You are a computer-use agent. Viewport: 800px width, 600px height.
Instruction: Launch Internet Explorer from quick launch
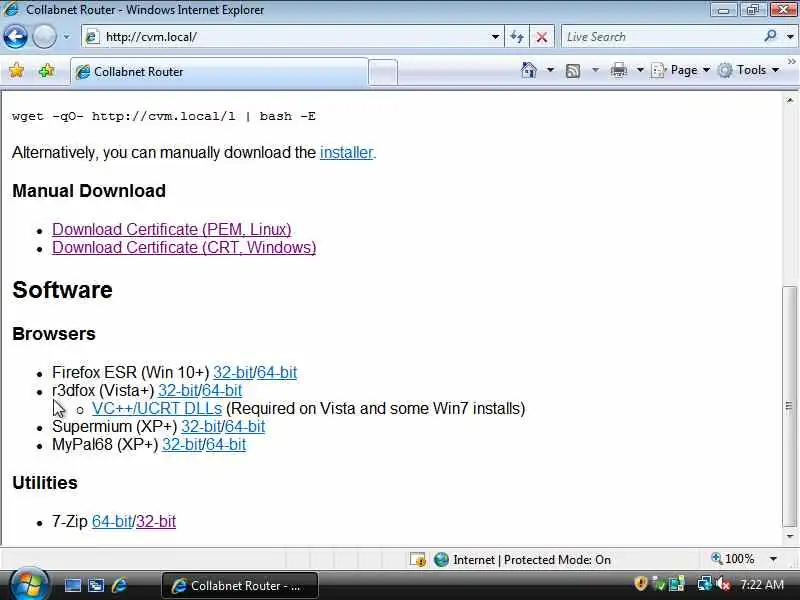[x=119, y=585]
